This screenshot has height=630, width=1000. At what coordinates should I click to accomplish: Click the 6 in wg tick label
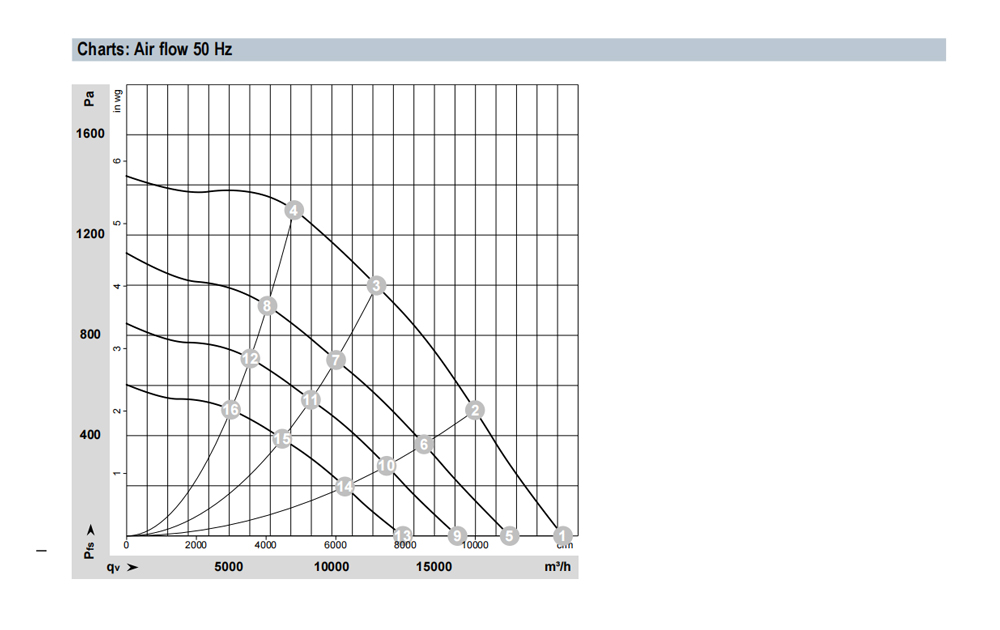[x=117, y=161]
